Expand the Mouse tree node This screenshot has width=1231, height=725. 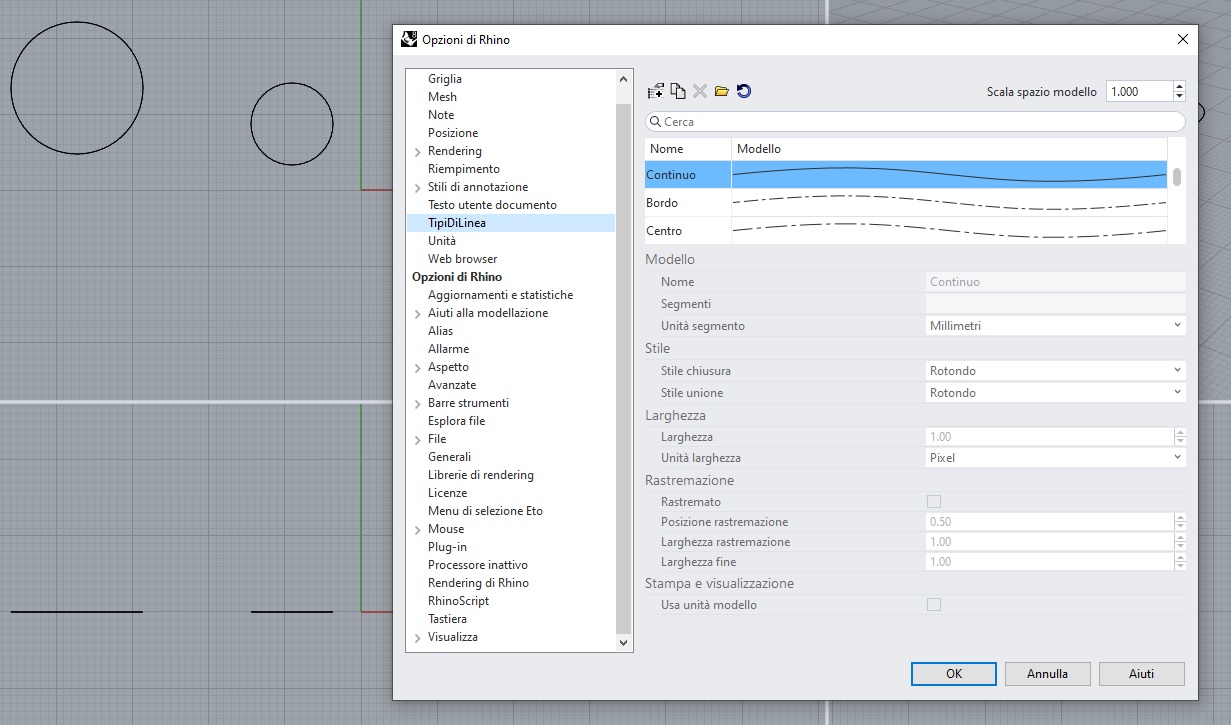coord(417,530)
